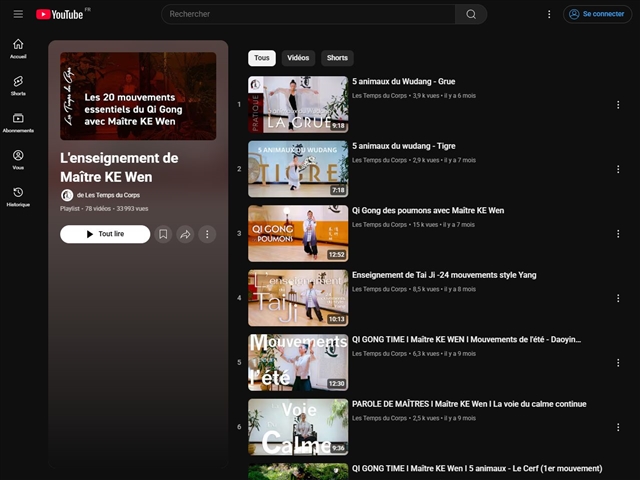Click the Mouvements de l'été thumbnail
The image size is (640, 480).
point(298,362)
